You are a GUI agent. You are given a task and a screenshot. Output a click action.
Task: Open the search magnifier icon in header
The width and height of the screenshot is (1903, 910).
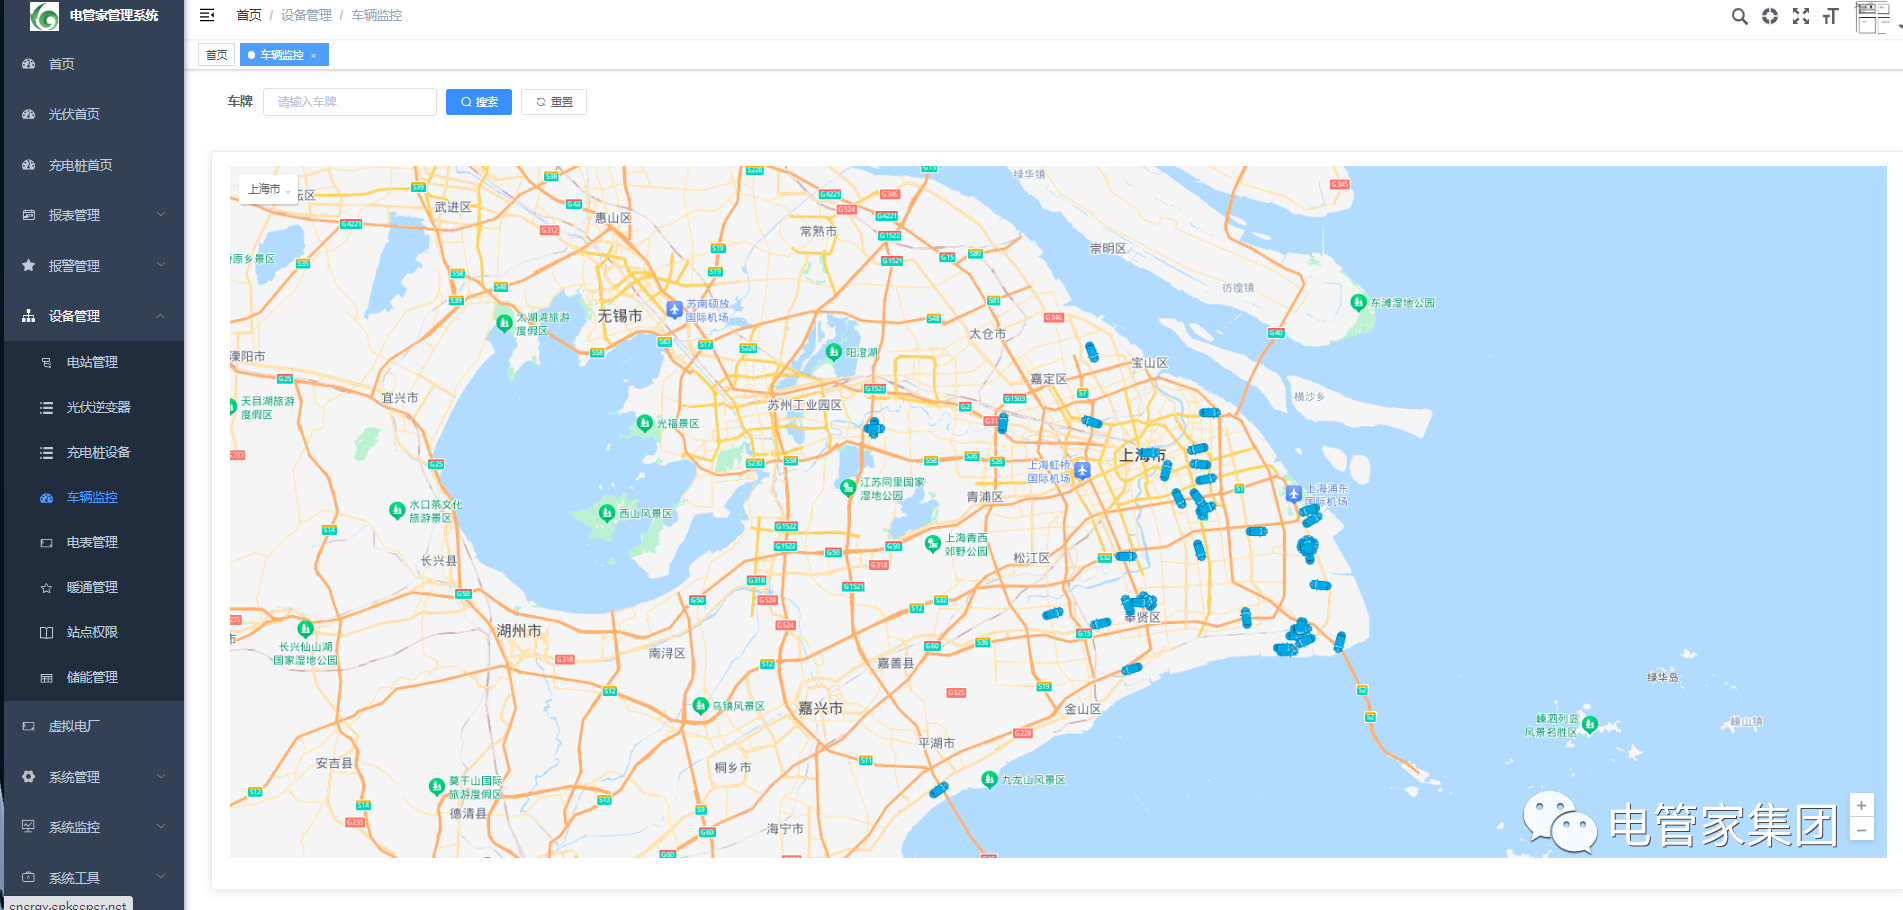pos(1740,16)
